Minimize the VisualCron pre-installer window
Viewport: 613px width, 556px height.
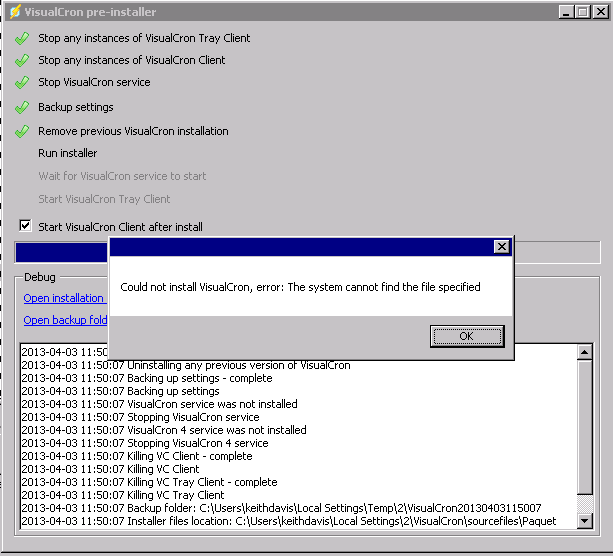[565, 12]
